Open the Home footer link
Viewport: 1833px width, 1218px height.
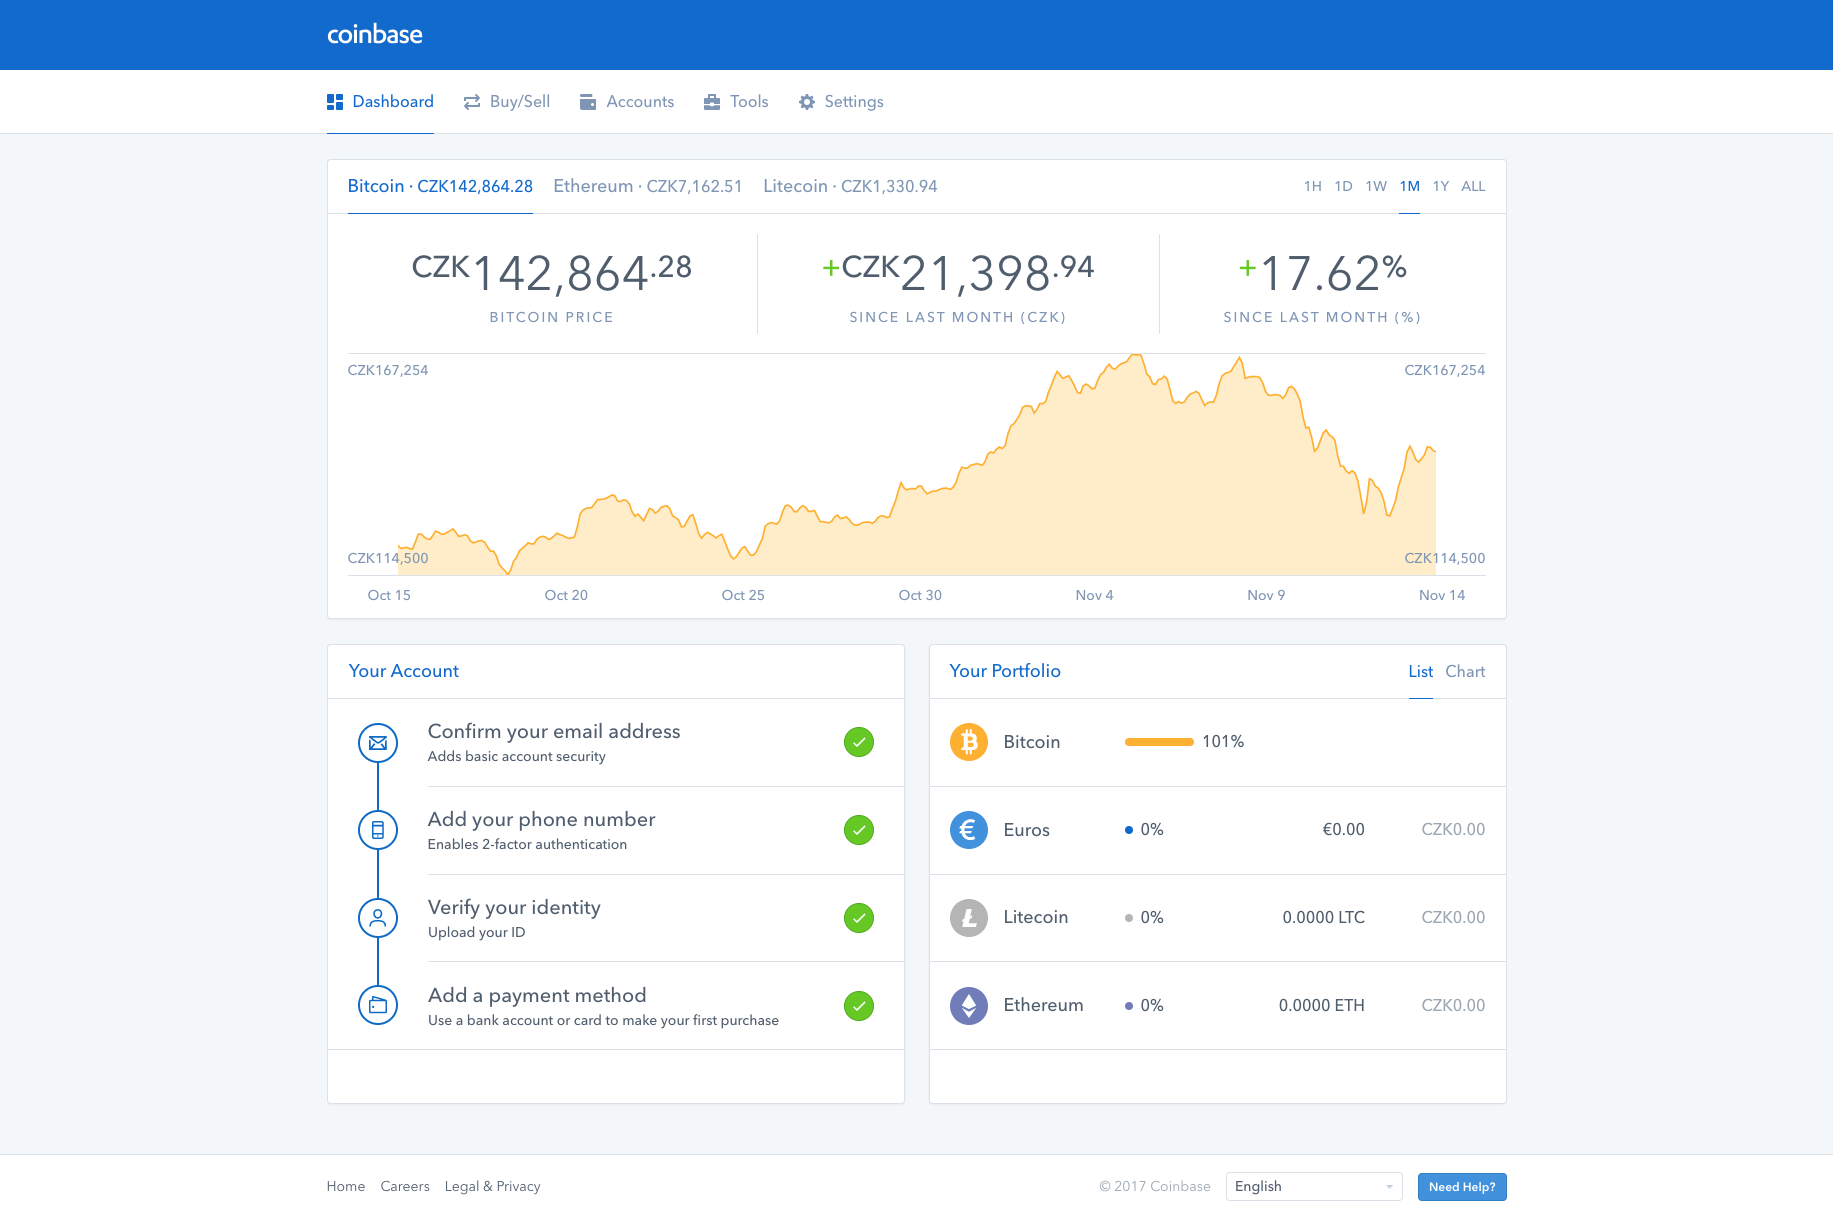click(346, 1187)
